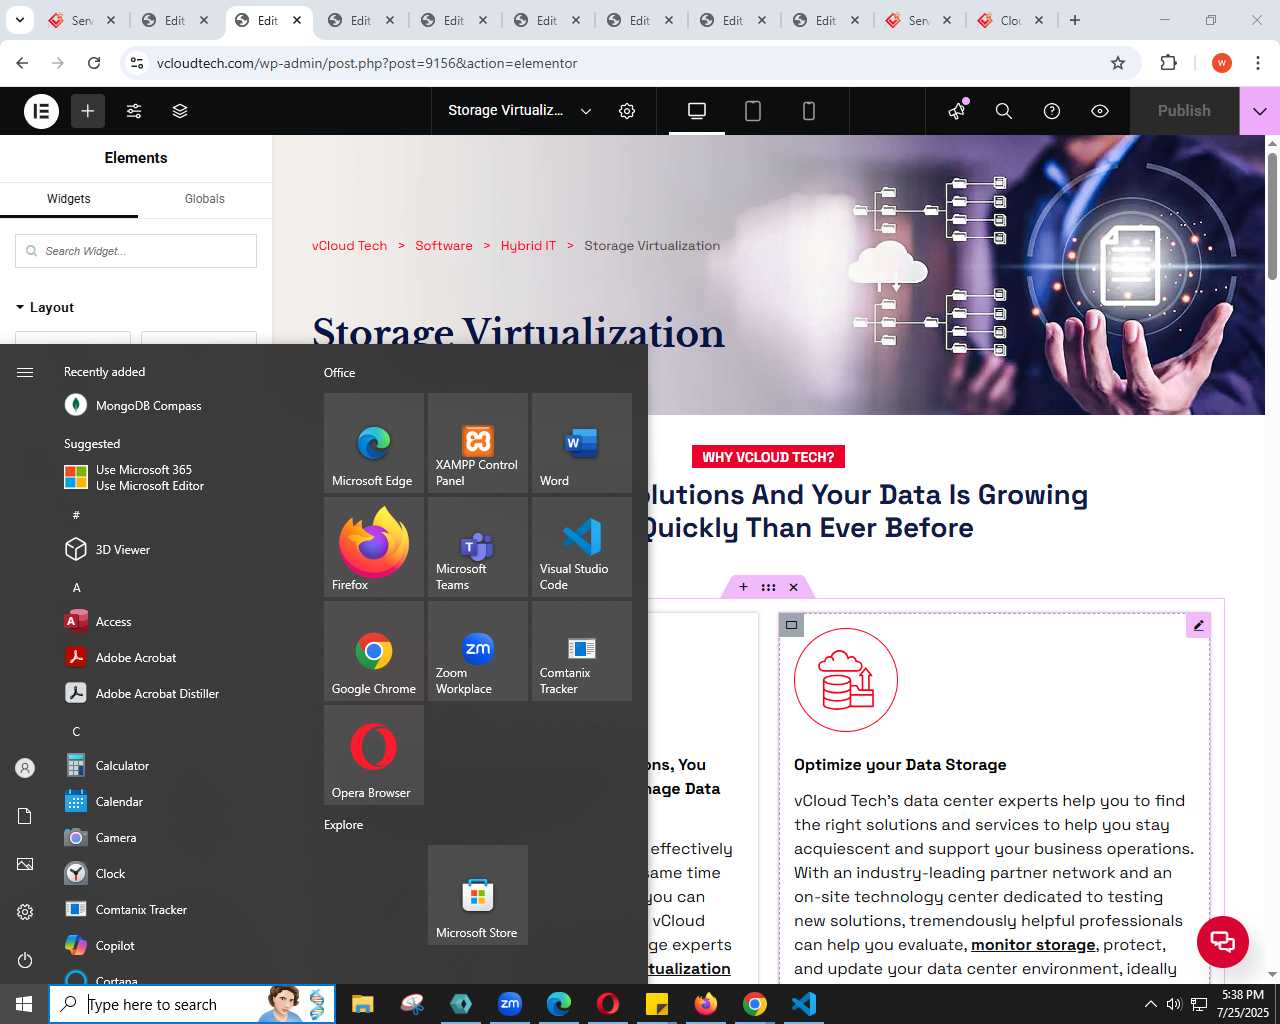This screenshot has width=1280, height=1024.
Task: Click the Search Widget field
Action: pos(136,251)
